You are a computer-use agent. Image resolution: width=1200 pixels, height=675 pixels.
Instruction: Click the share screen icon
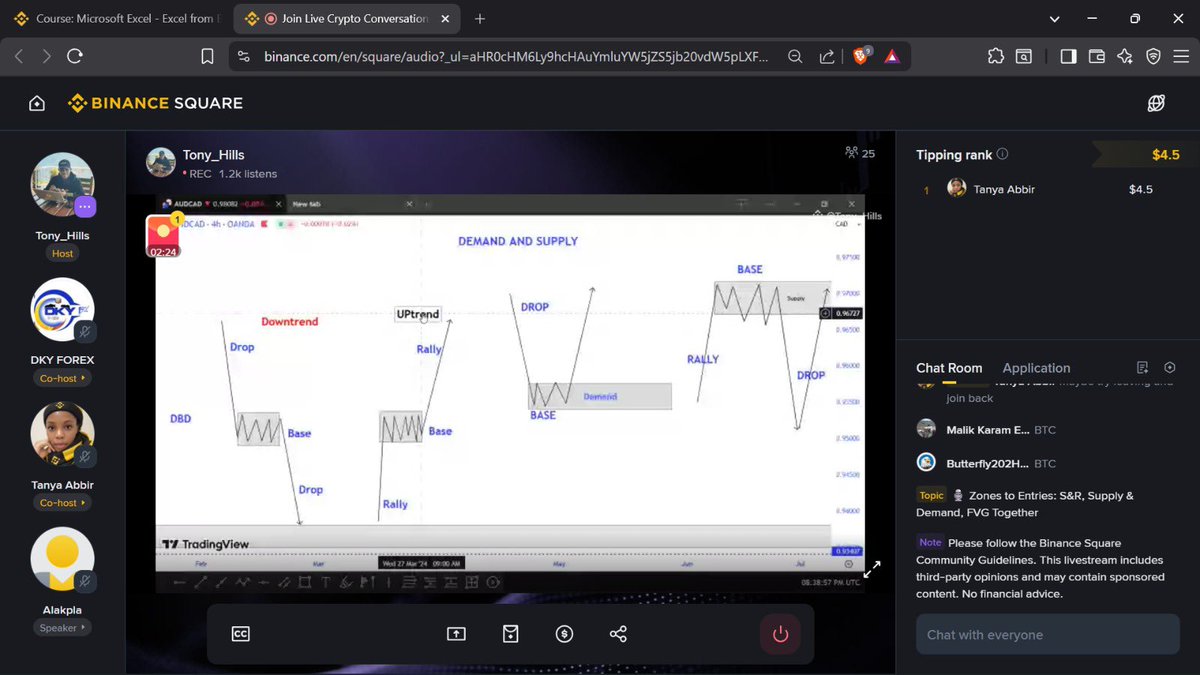click(x=456, y=634)
